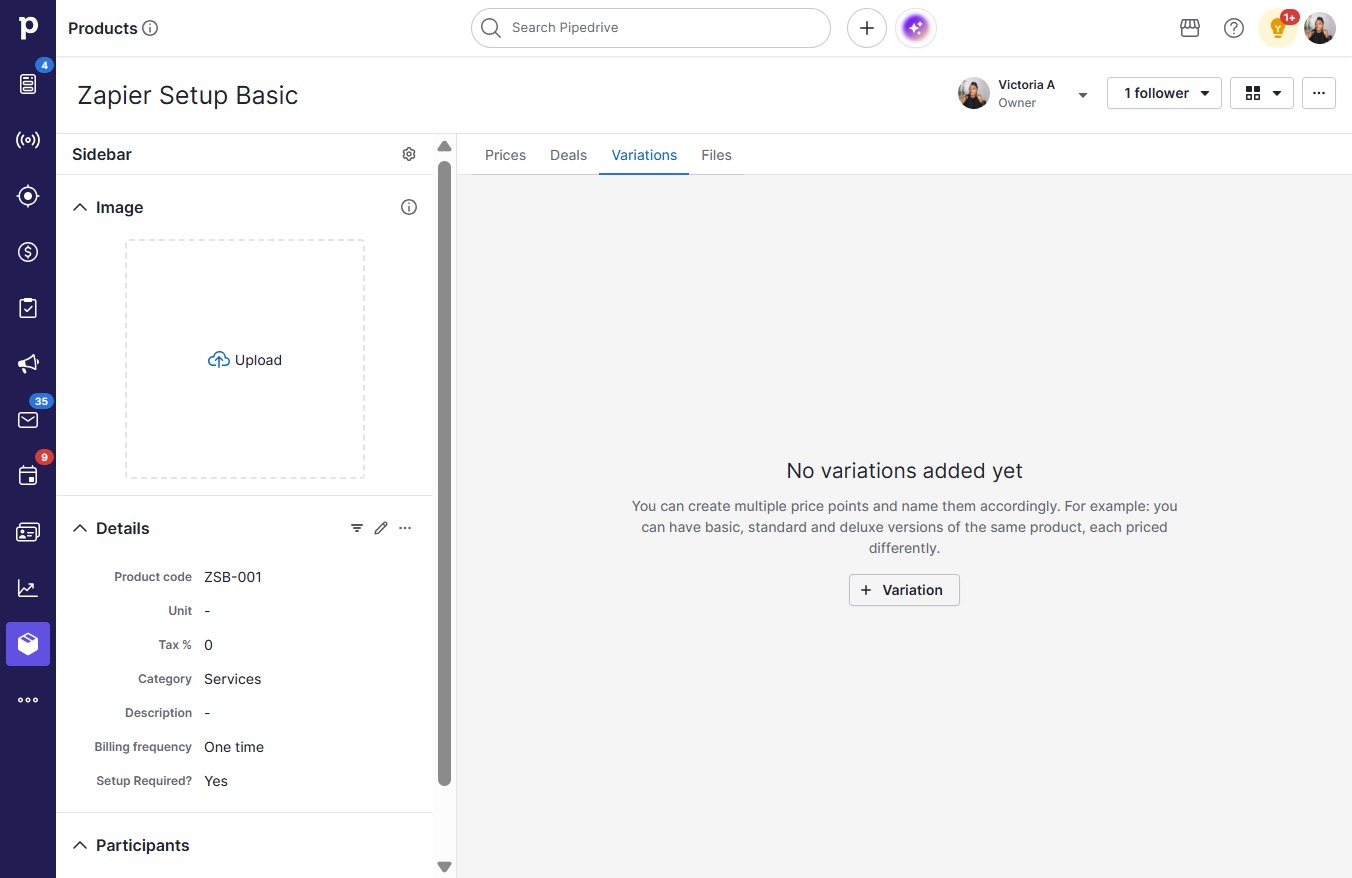This screenshot has height=878, width=1352.
Task: Click the Billing frequency value One time
Action: click(x=234, y=747)
